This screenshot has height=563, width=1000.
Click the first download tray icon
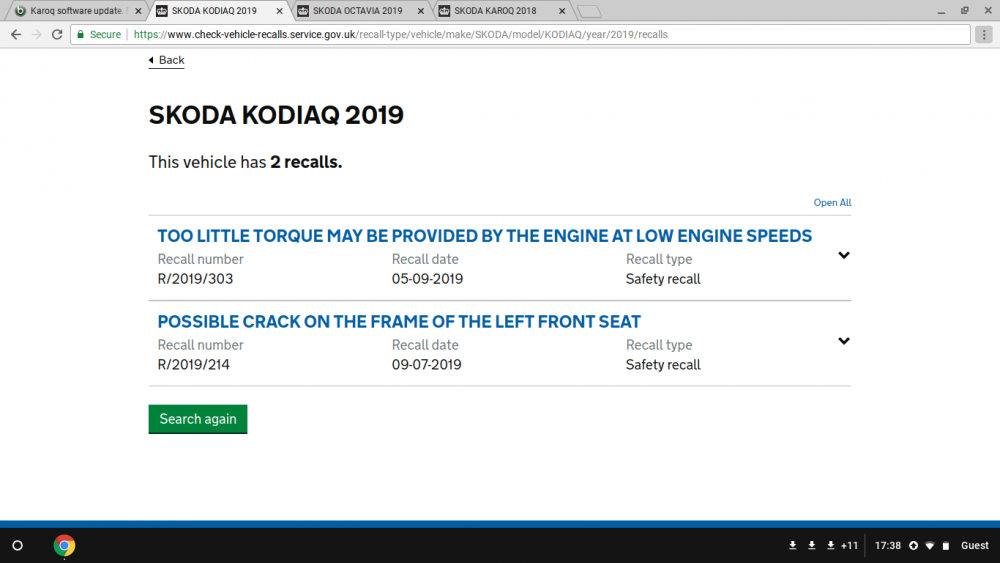tap(793, 546)
